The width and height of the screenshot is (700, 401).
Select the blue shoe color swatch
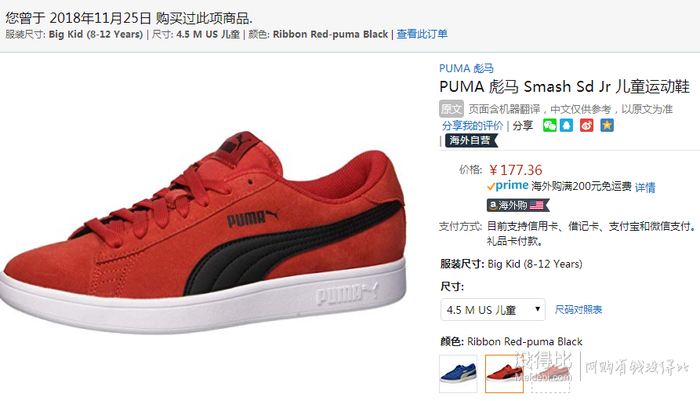(x=458, y=374)
